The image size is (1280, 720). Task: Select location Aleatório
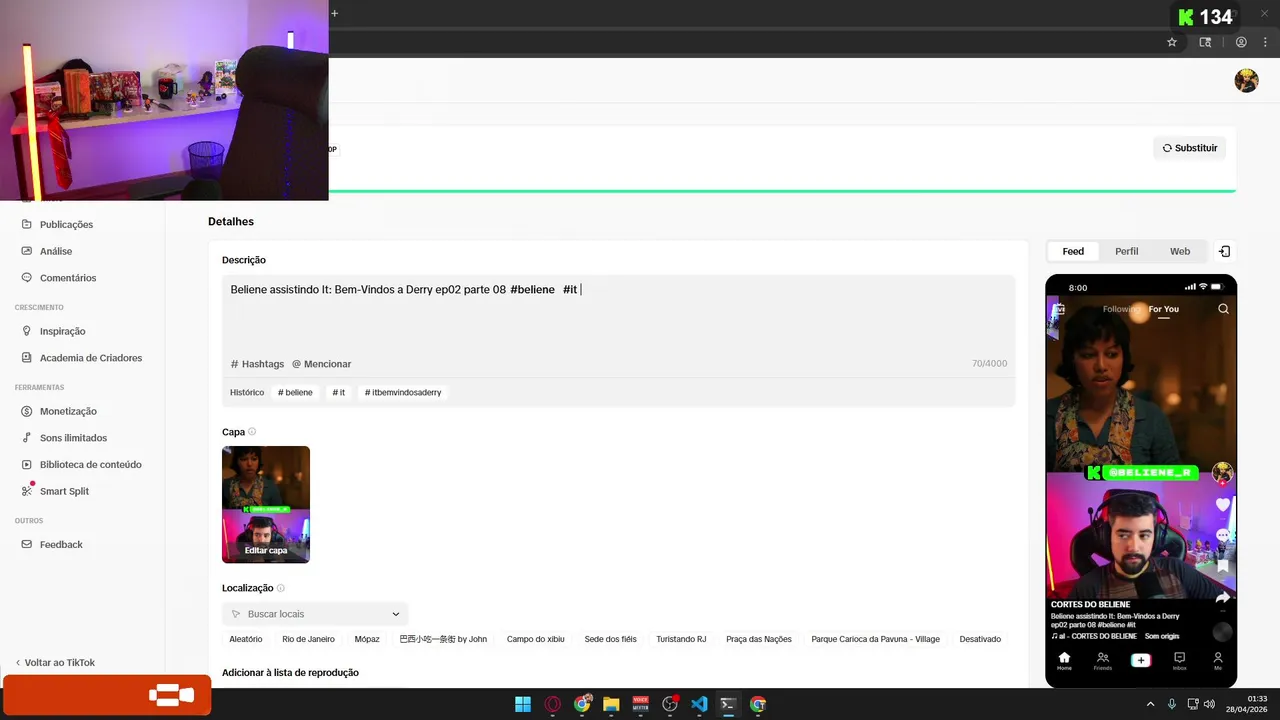pyautogui.click(x=246, y=639)
